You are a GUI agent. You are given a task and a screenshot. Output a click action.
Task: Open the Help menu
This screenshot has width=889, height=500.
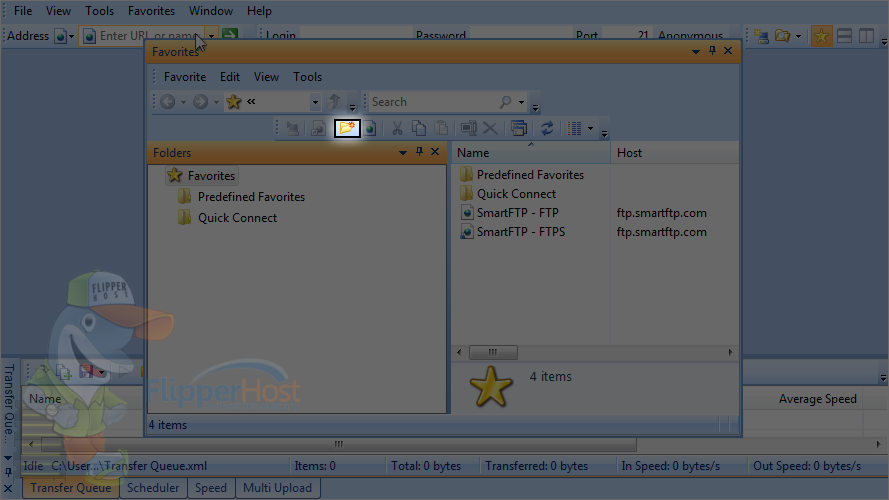click(x=259, y=11)
